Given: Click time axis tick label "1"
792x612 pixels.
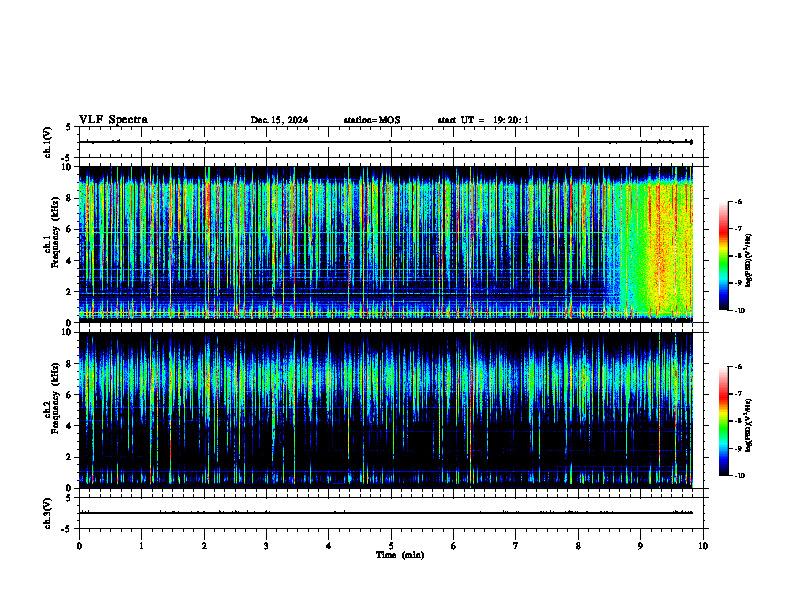Looking at the screenshot, I should coord(141,546).
